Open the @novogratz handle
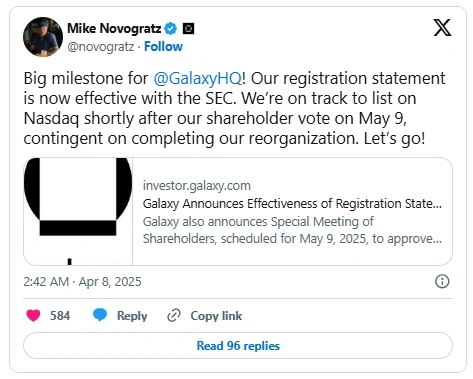Image resolution: width=473 pixels, height=379 pixels. point(101,47)
